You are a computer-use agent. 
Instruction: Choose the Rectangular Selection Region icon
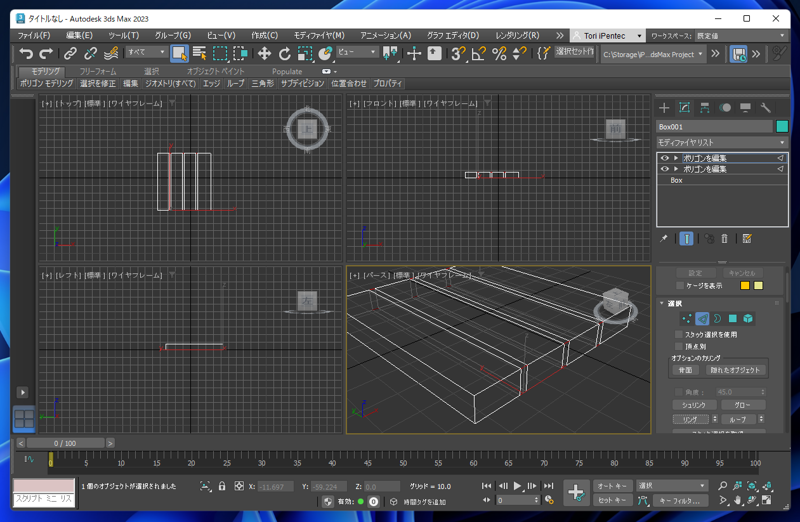tap(220, 53)
